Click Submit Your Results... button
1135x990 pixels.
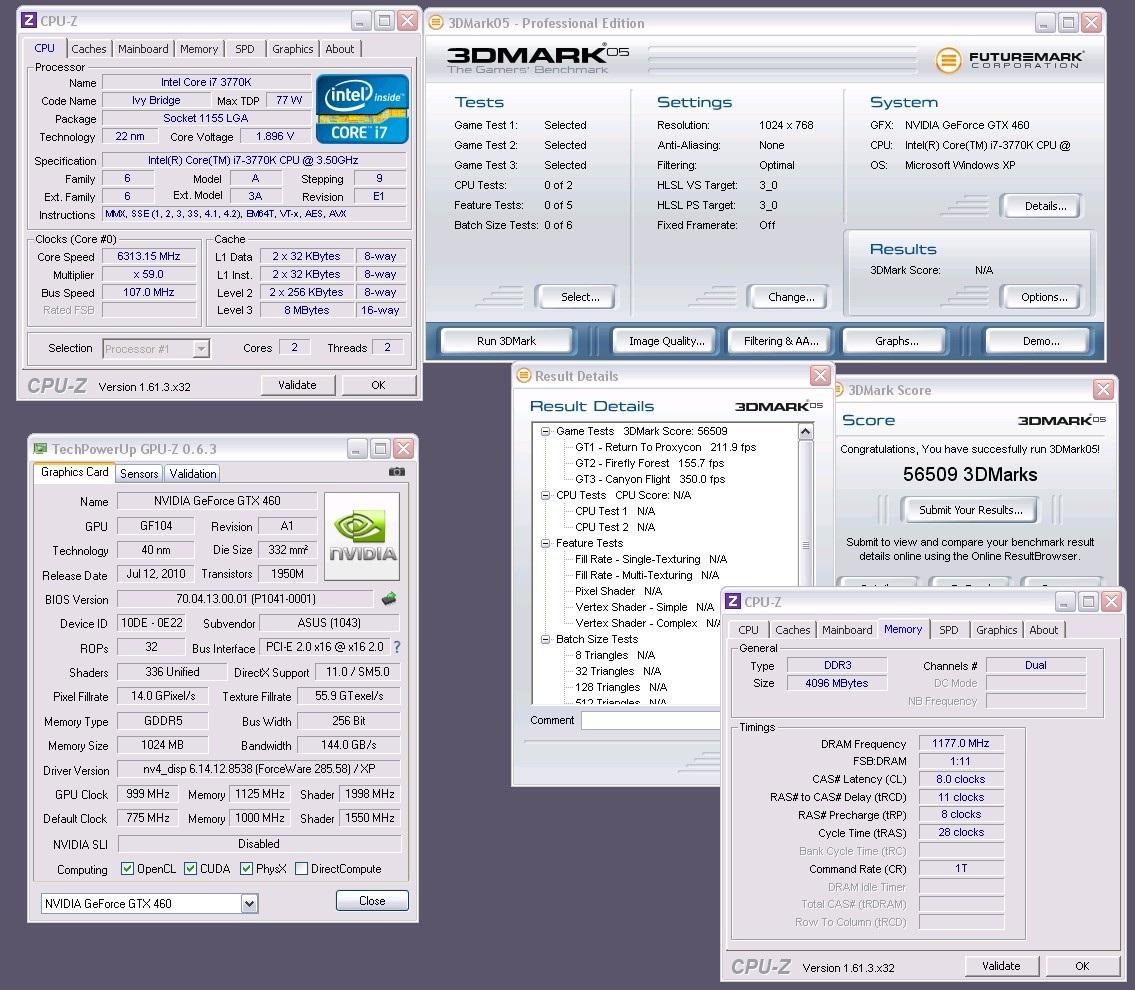pyautogui.click(x=971, y=510)
